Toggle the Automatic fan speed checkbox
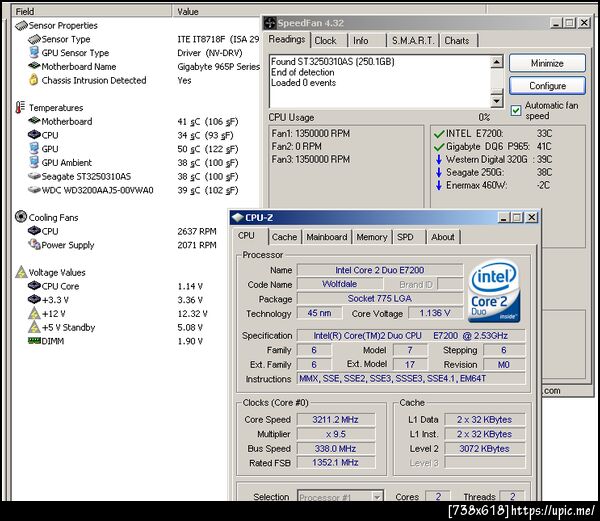Screen dimensions: 600x521 (x=515, y=111)
